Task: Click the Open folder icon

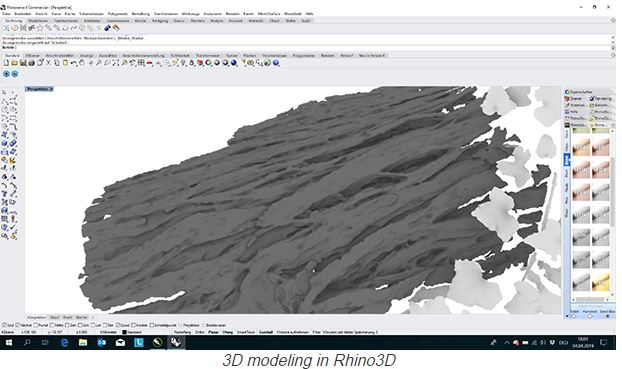Action: (x=14, y=63)
